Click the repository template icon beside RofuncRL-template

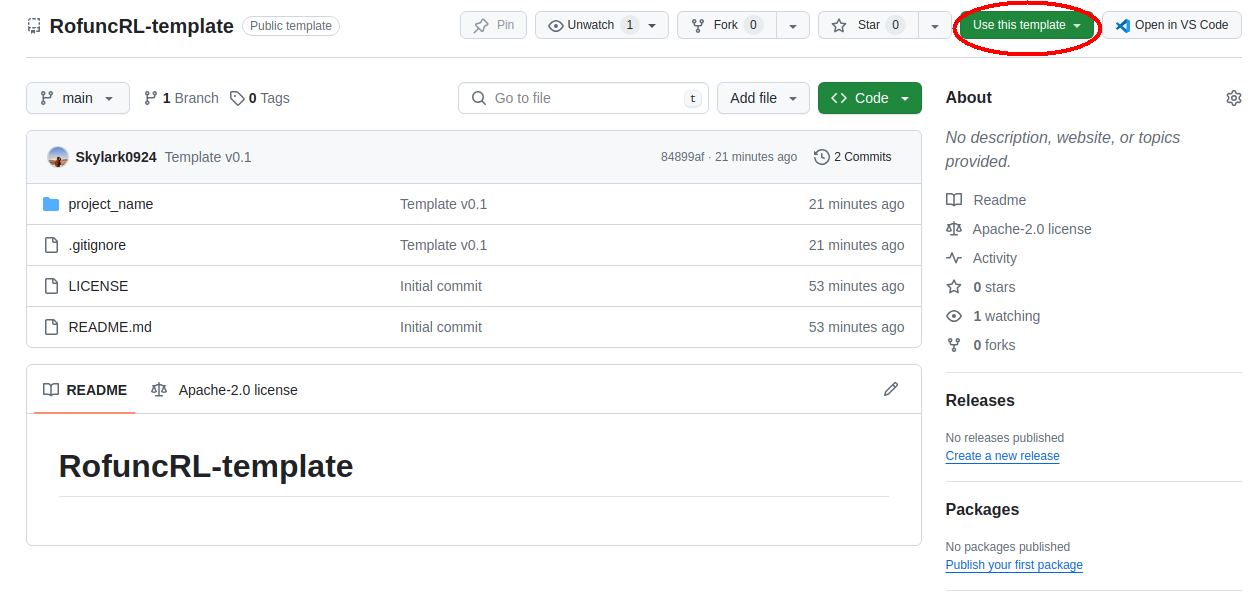(x=34, y=26)
